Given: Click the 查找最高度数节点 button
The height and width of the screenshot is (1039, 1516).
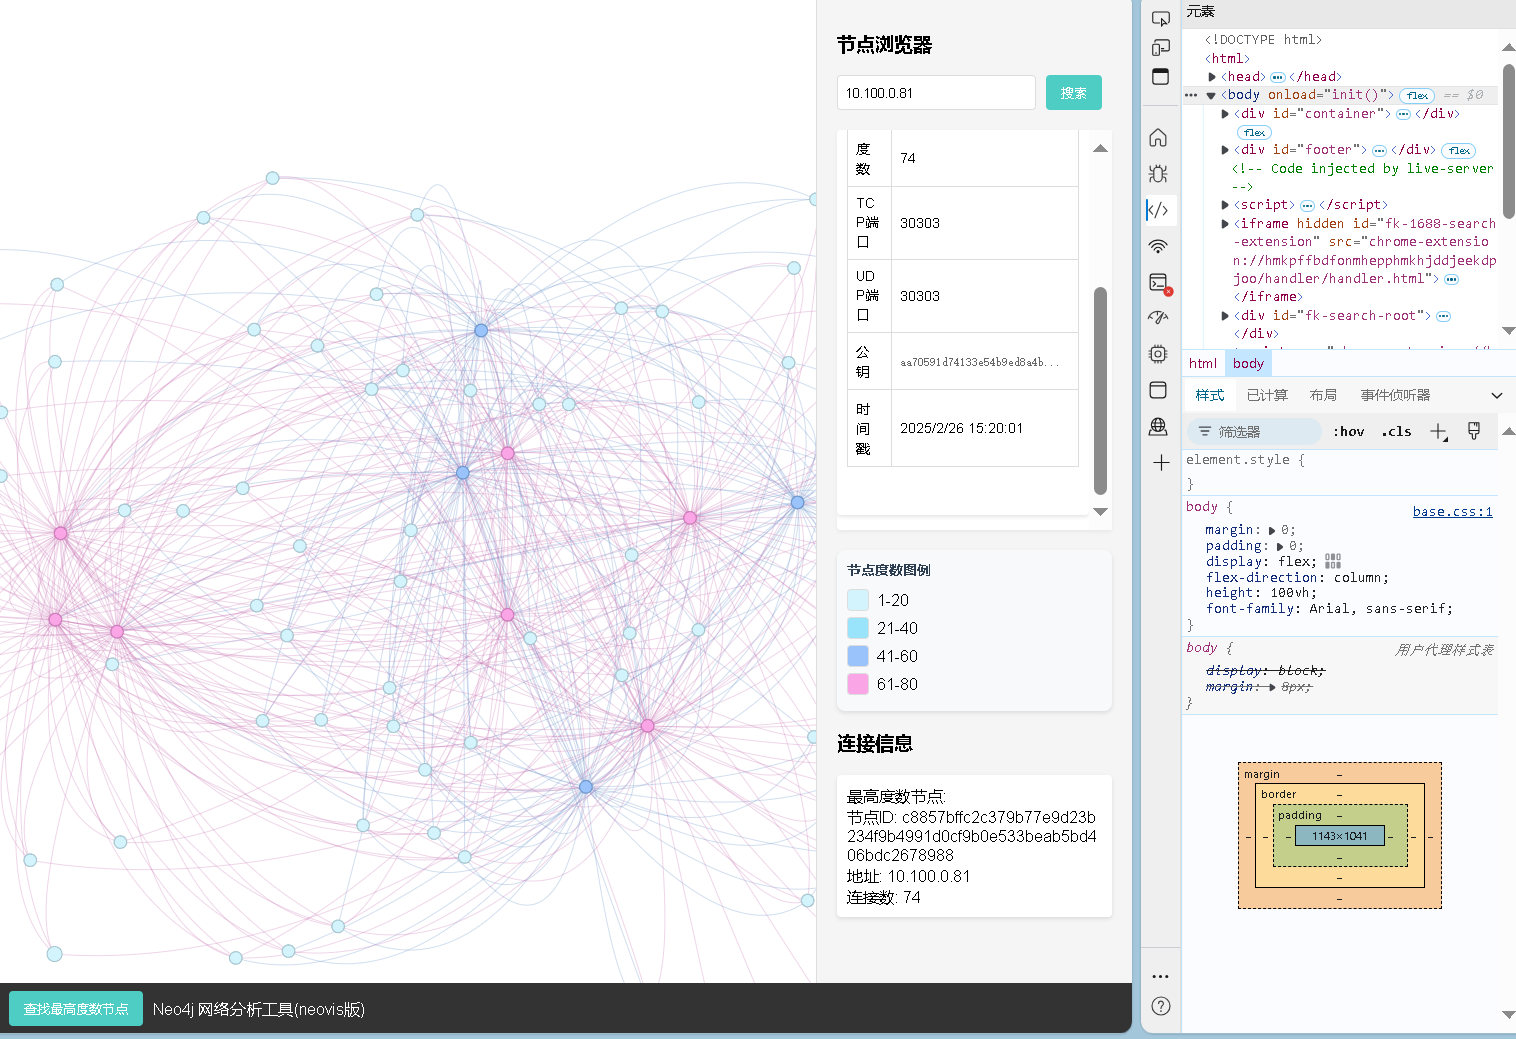Looking at the screenshot, I should tap(76, 1009).
